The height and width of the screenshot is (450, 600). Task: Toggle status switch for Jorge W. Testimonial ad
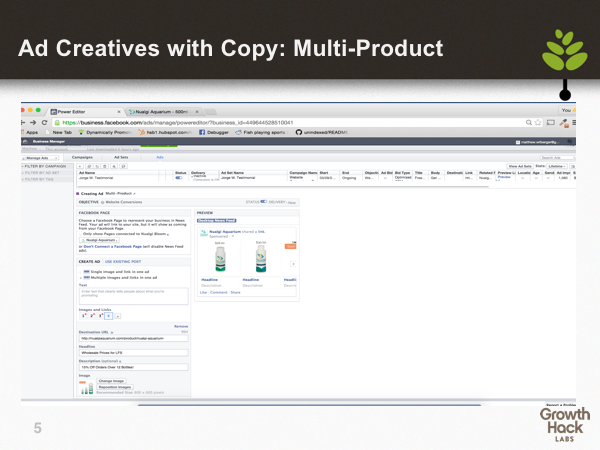coord(179,178)
